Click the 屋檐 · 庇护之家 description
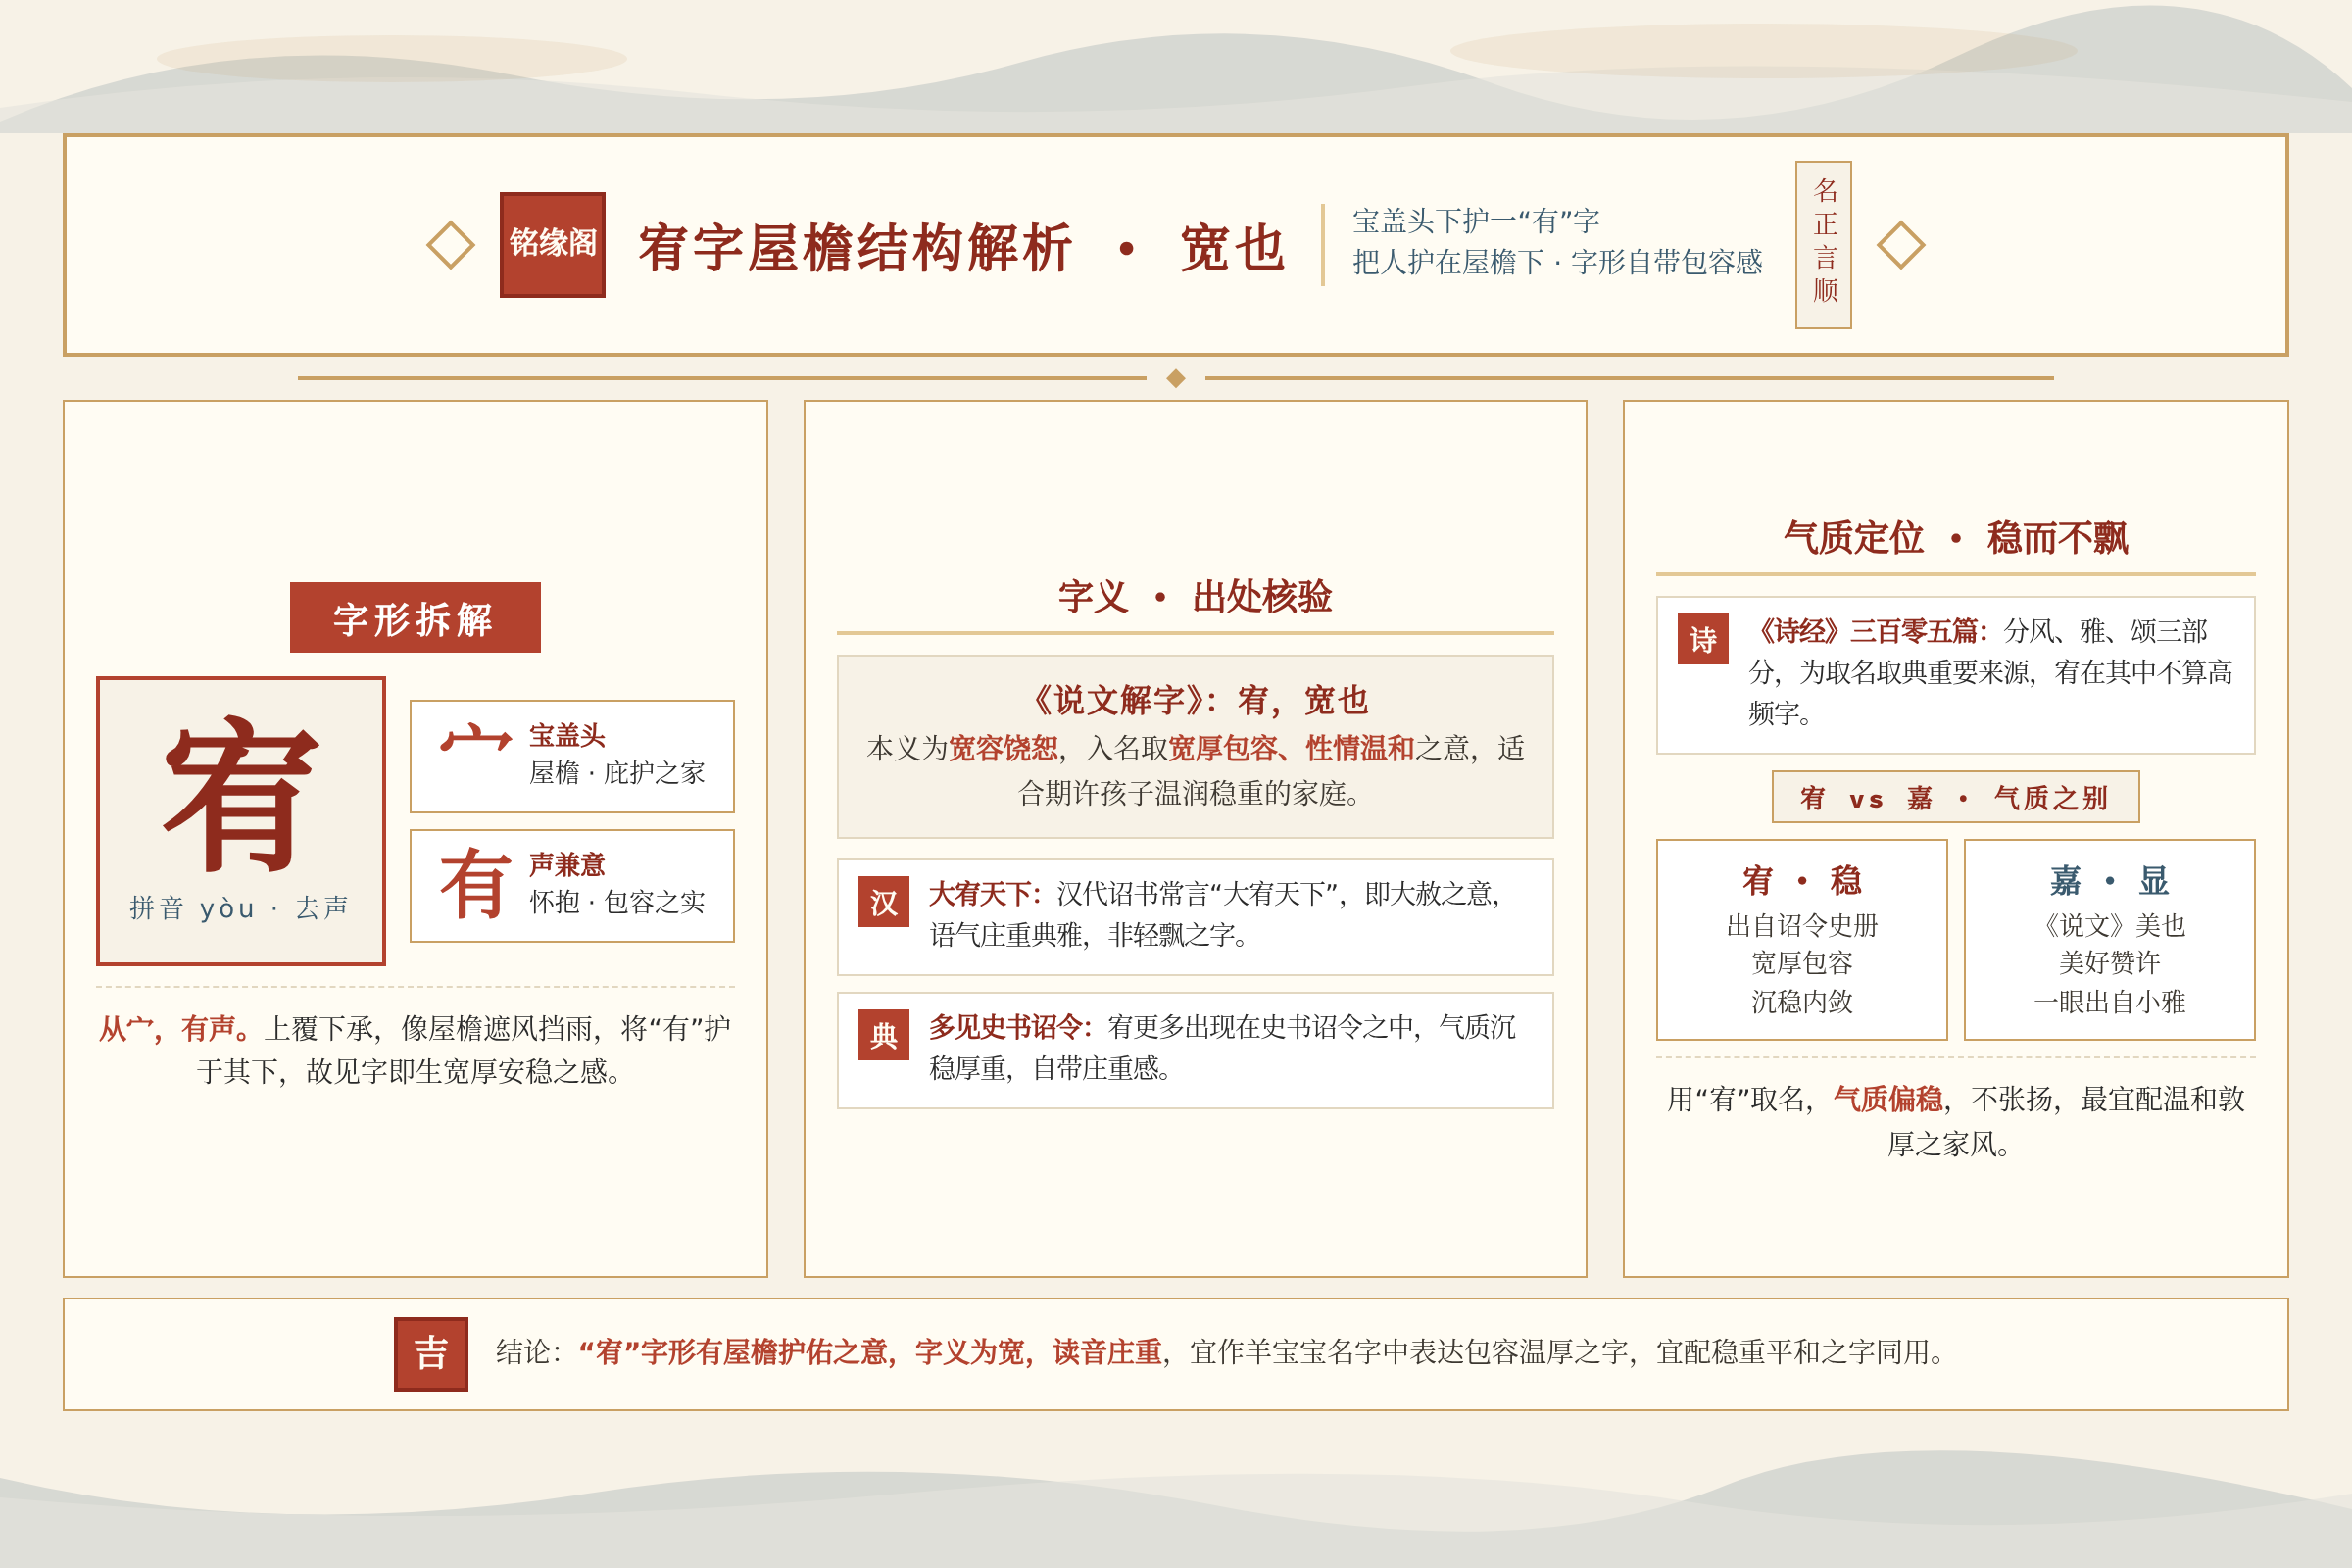 tap(617, 772)
